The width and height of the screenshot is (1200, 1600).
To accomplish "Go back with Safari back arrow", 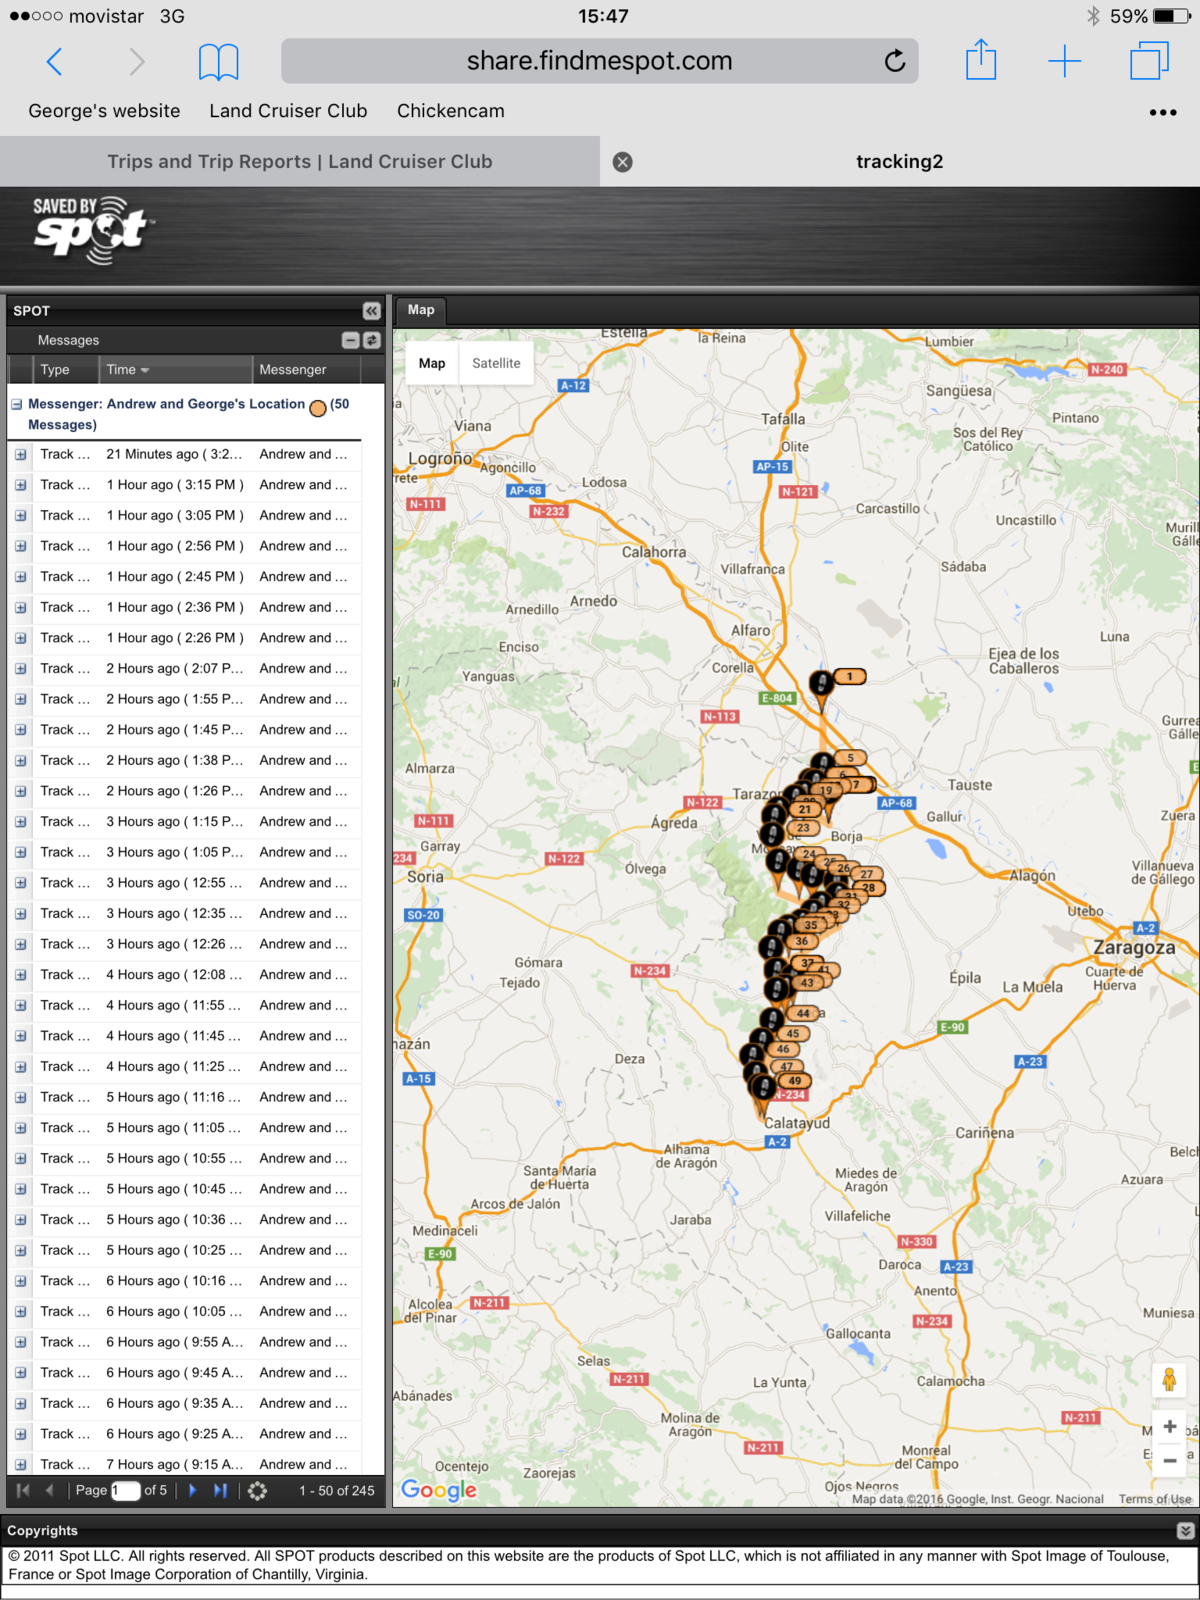I will click(55, 62).
